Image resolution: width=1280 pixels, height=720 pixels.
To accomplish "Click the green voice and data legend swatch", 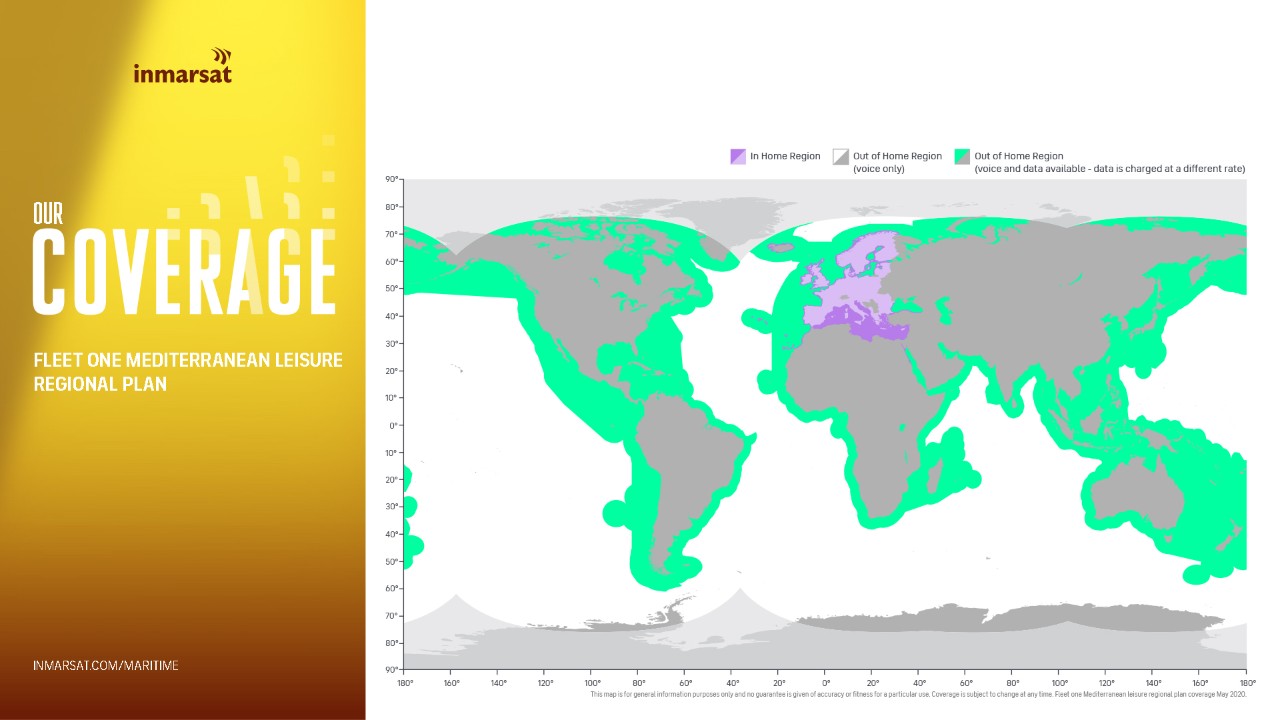I will pyautogui.click(x=962, y=156).
